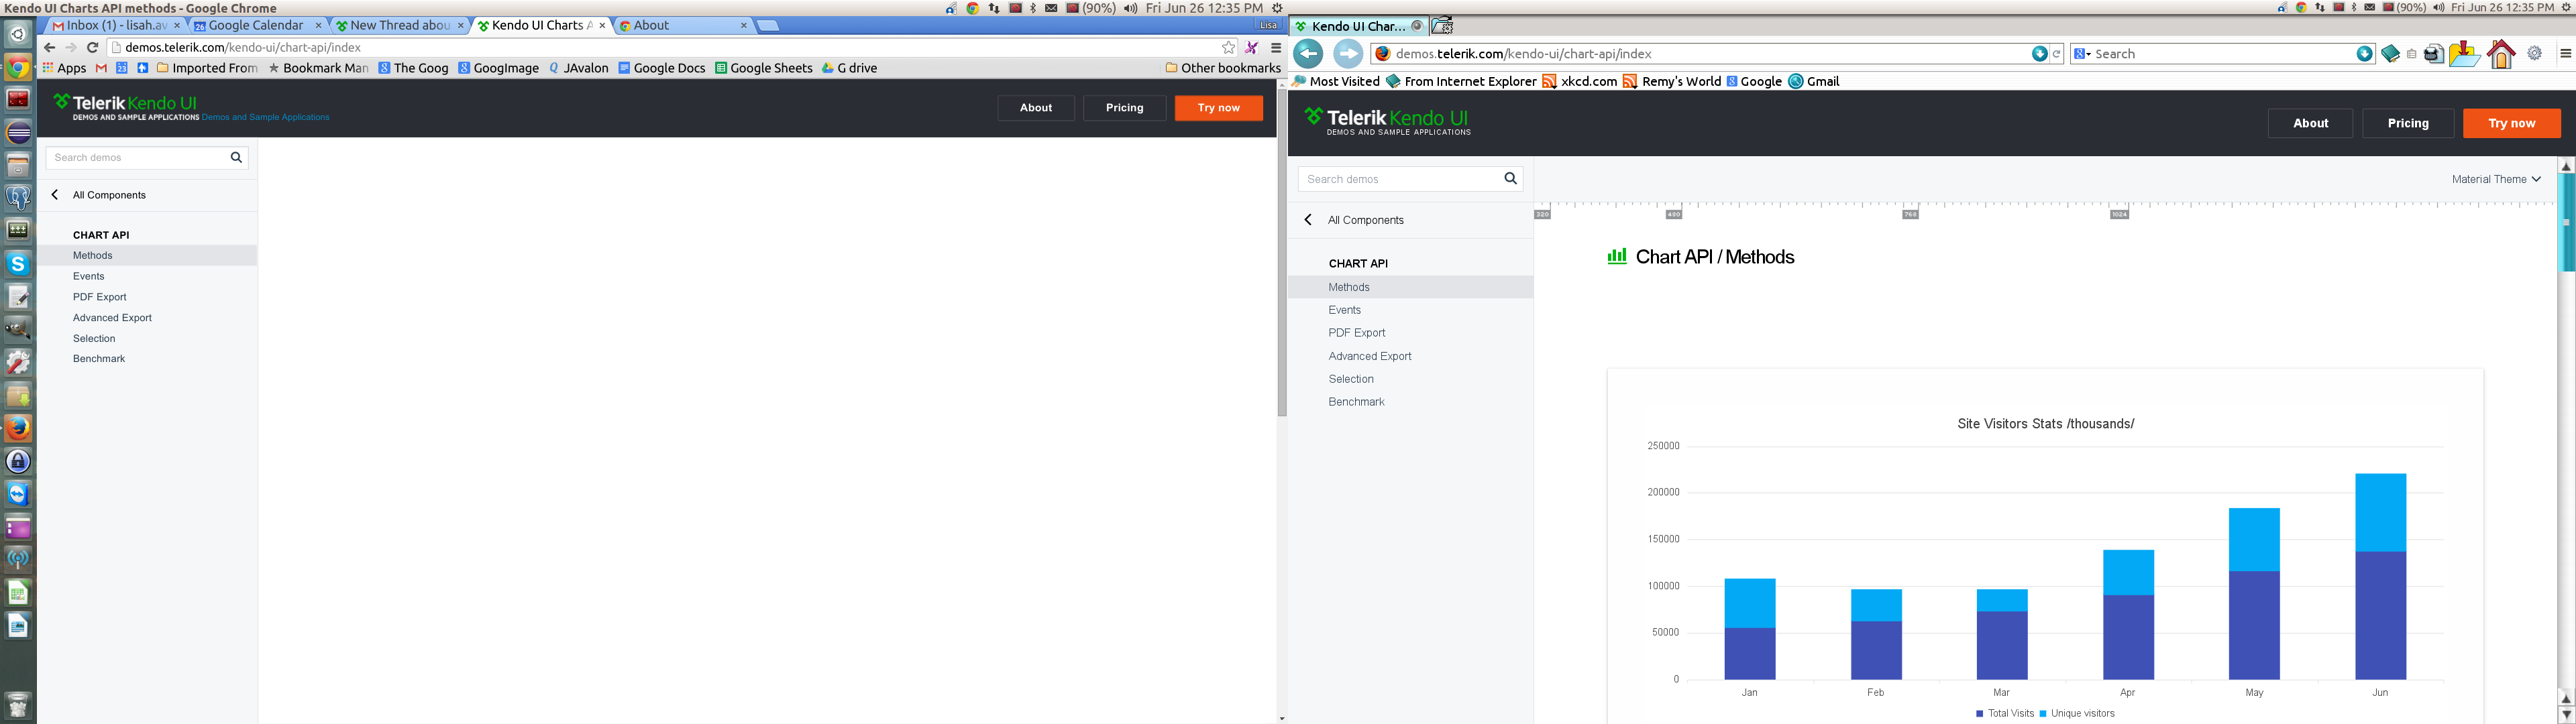Switch to the Google Calendar tab
This screenshot has height=724, width=2576.
pos(257,25)
